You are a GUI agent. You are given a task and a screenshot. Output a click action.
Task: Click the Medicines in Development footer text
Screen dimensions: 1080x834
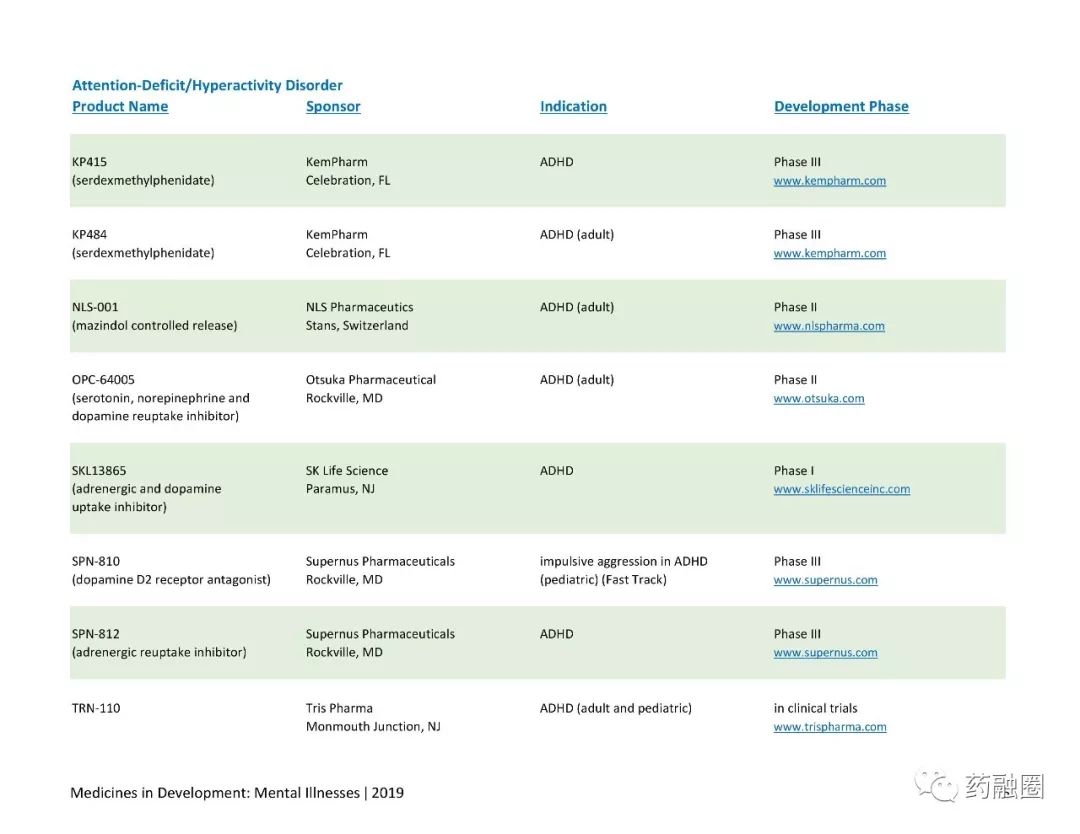point(237,793)
